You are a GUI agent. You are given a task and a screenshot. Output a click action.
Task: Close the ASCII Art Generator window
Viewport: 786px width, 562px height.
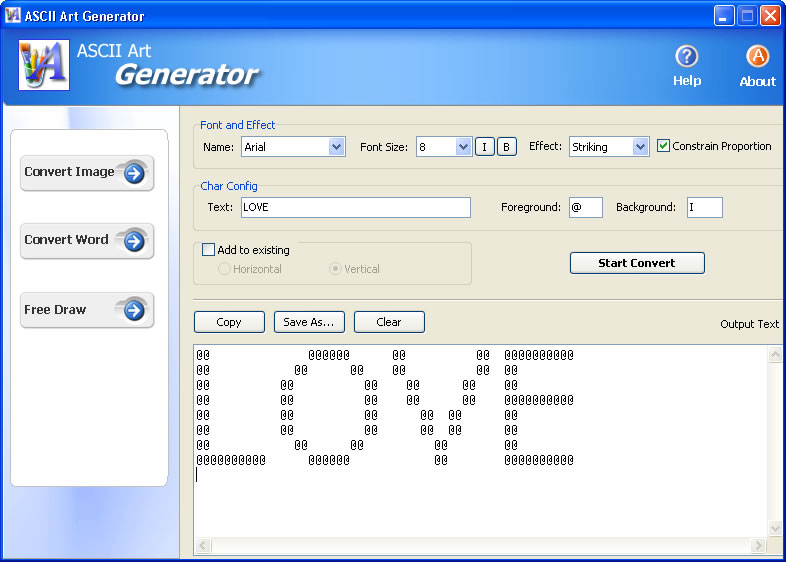pyautogui.click(x=770, y=16)
